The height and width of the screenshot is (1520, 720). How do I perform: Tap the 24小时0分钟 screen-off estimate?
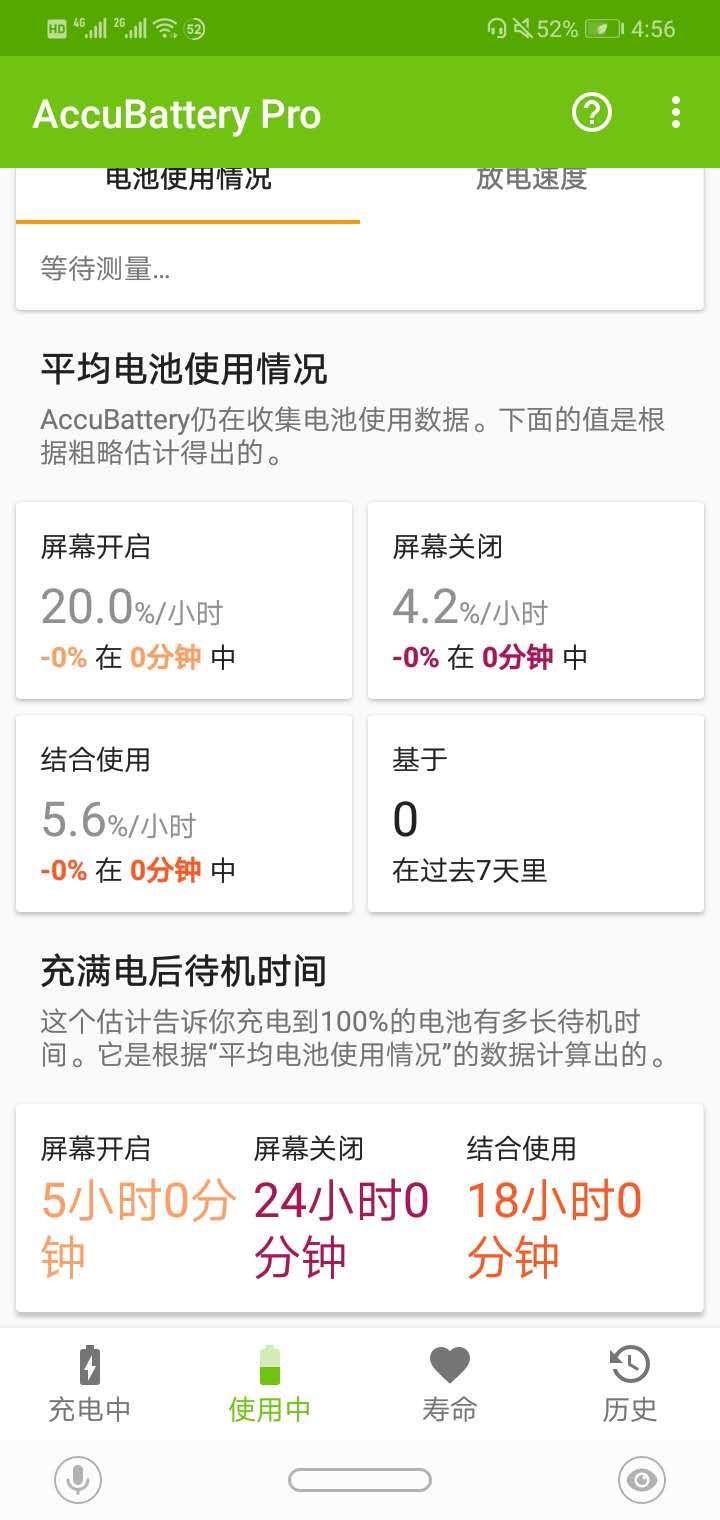[x=341, y=1229]
